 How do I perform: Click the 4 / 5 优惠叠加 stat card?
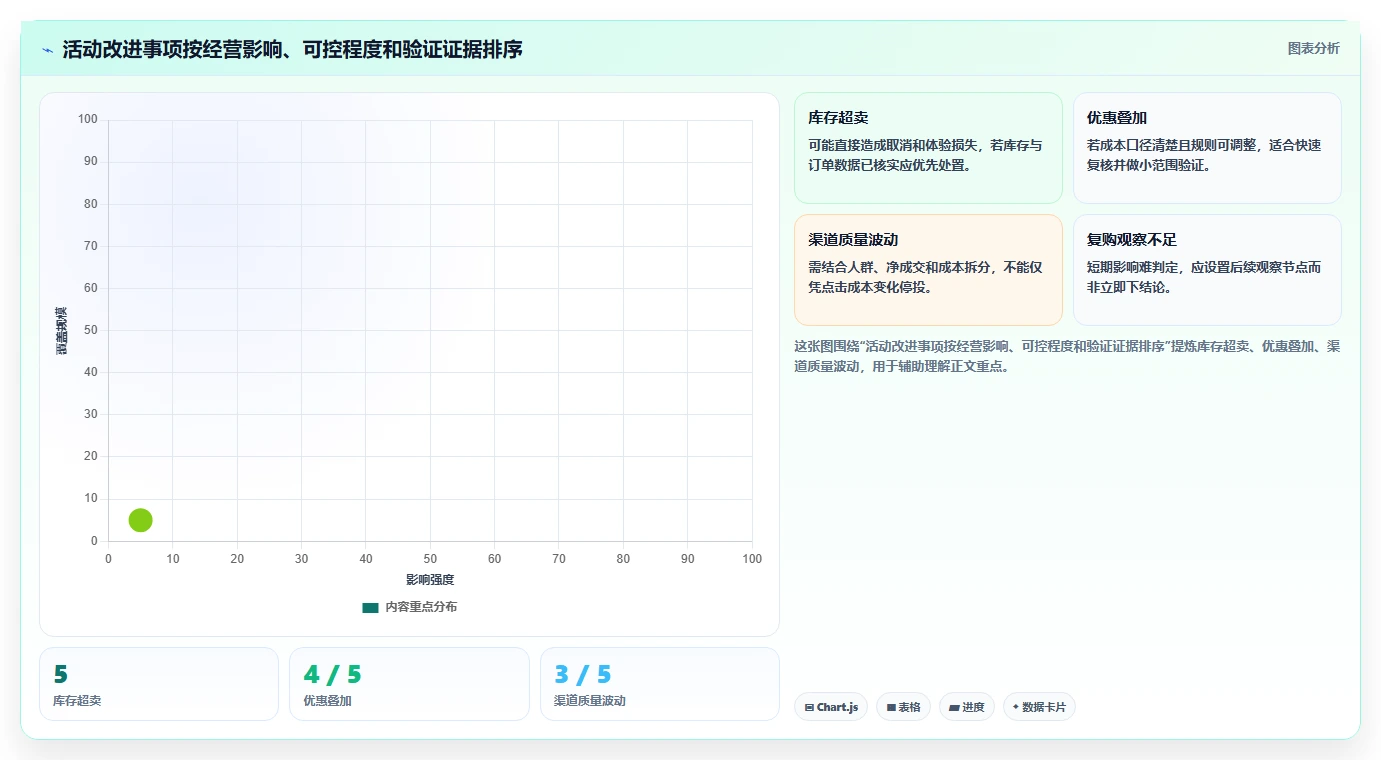click(x=409, y=684)
